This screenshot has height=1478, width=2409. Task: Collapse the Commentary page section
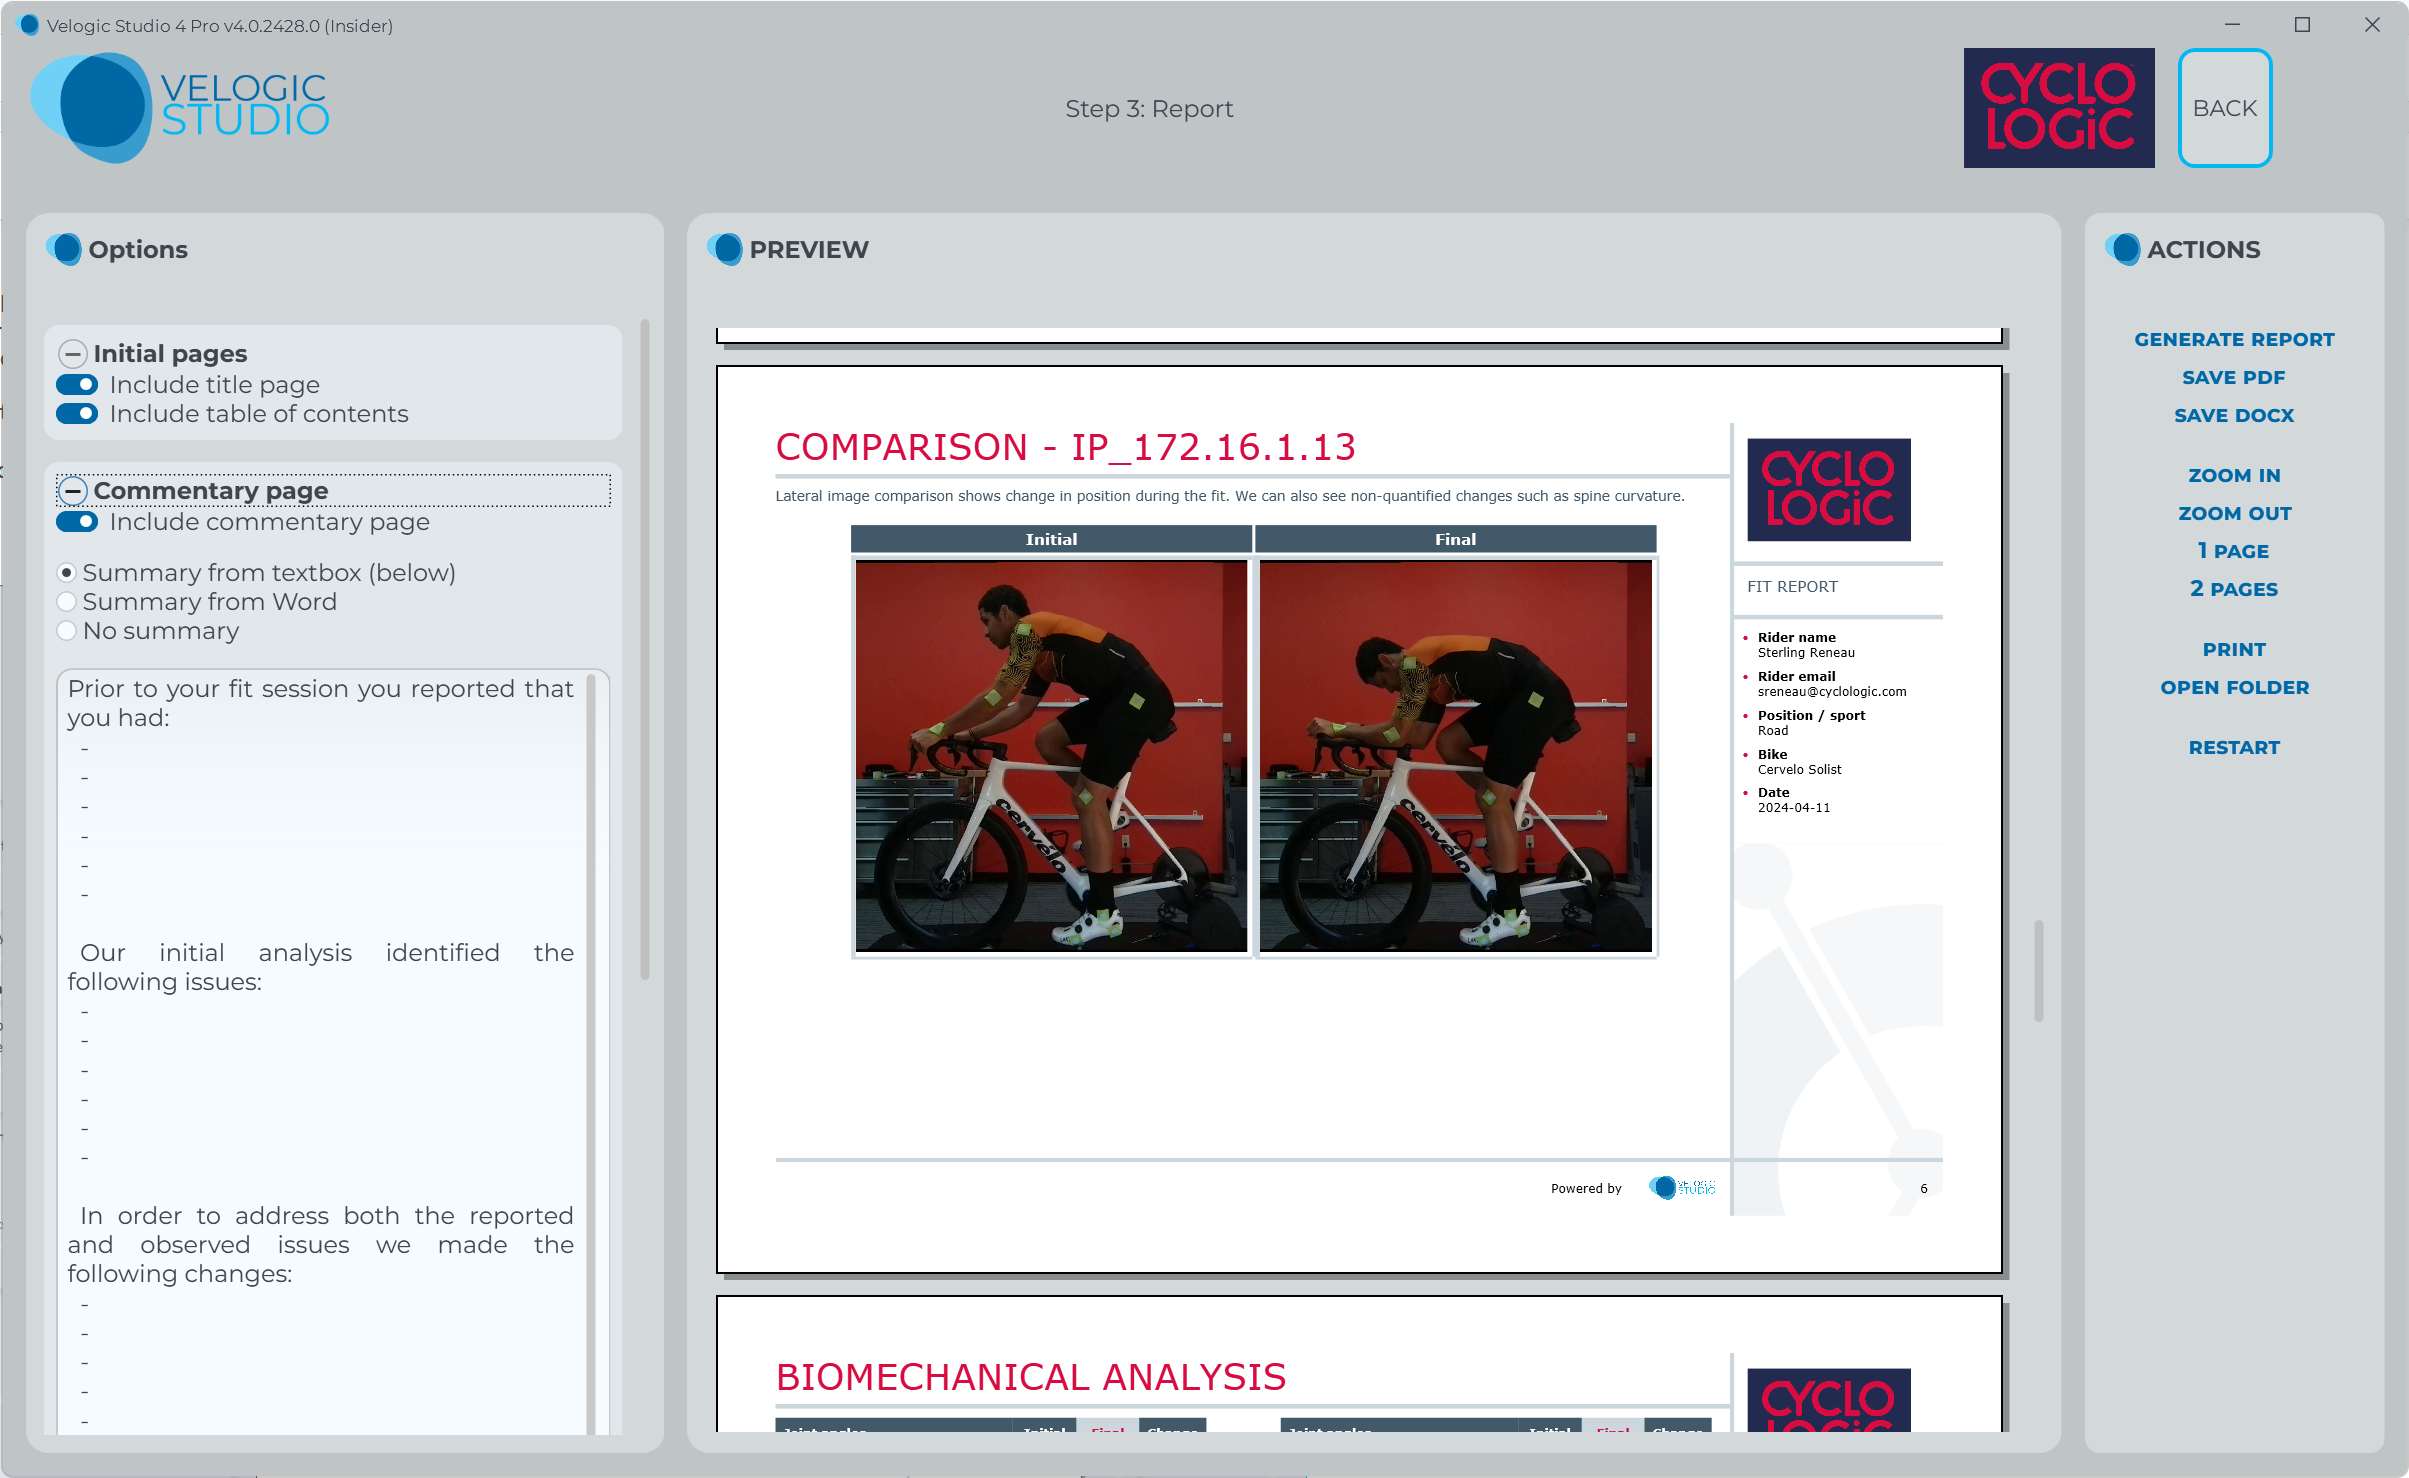72,491
